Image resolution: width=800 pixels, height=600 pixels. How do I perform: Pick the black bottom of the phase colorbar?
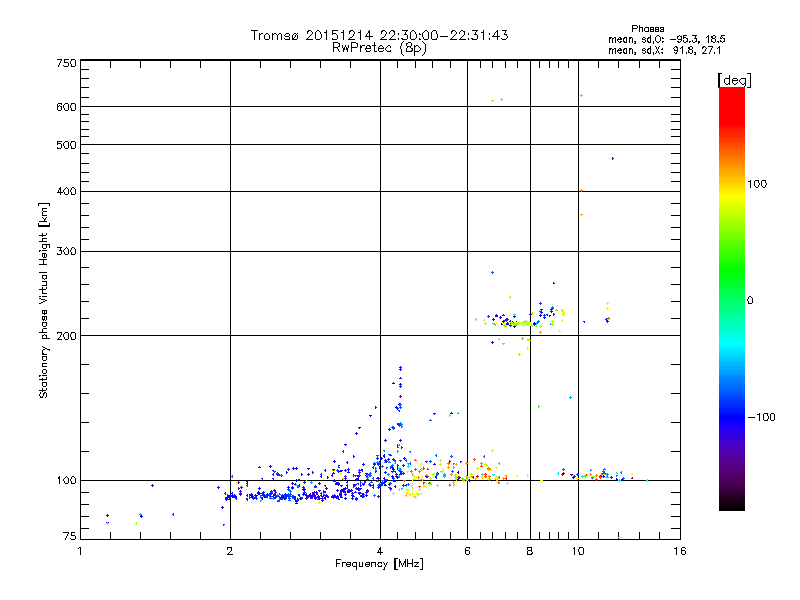tap(732, 505)
